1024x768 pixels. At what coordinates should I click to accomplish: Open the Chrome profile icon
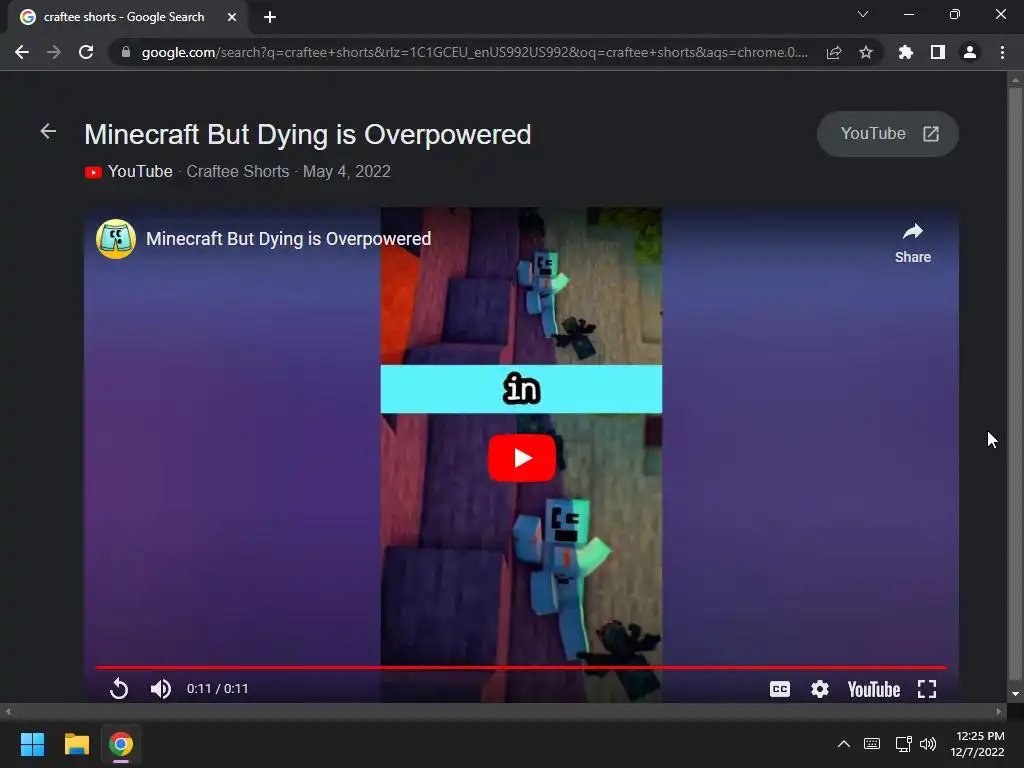(x=970, y=52)
